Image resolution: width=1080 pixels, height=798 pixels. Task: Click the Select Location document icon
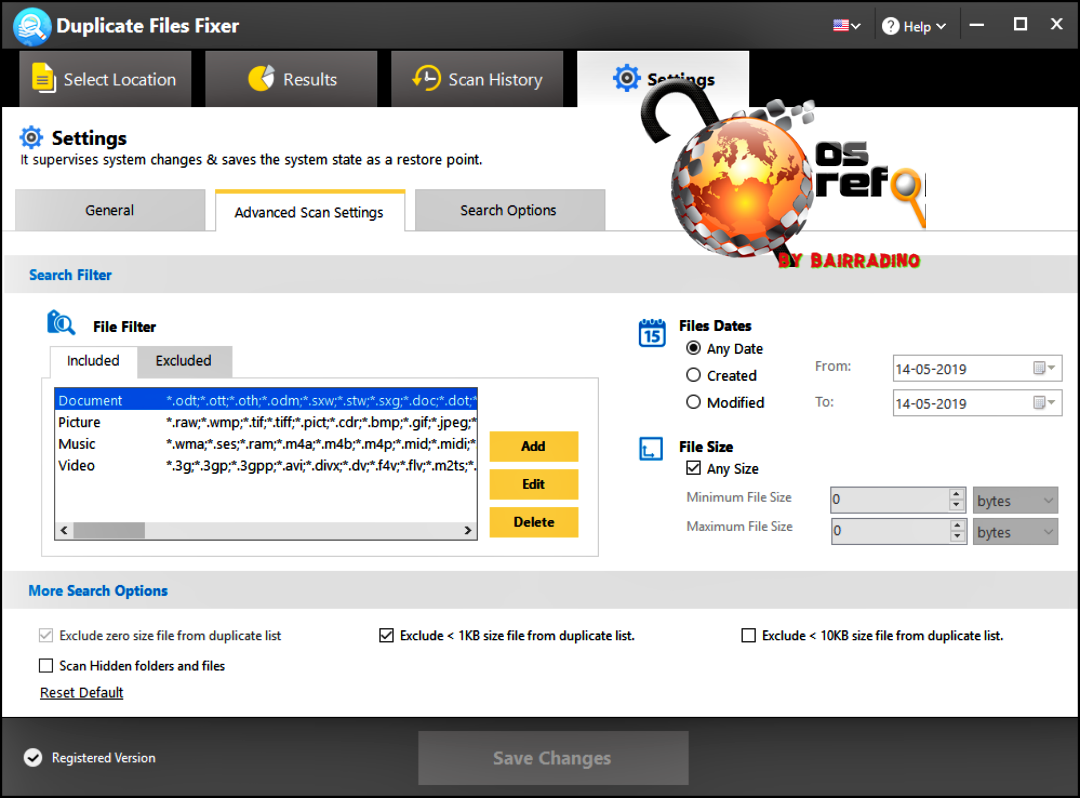tap(43, 78)
